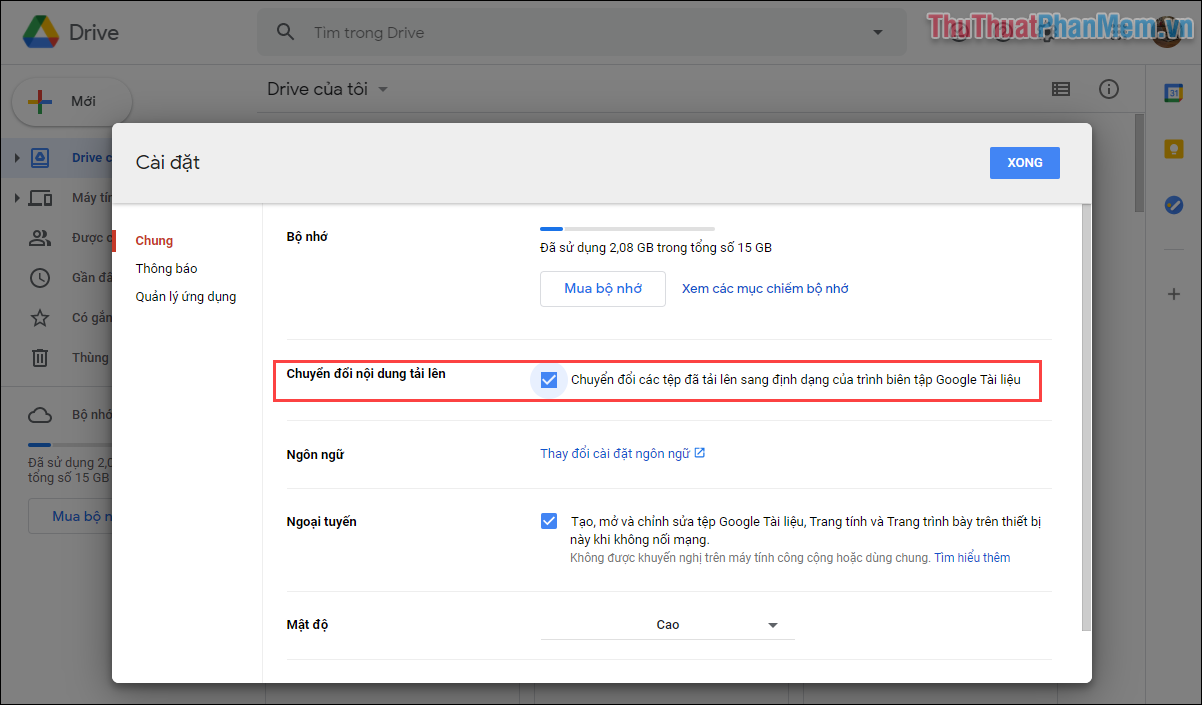1202x705 pixels.
Task: Click sidebar 'Mua bộ n...' buy storage button
Action: (70, 516)
